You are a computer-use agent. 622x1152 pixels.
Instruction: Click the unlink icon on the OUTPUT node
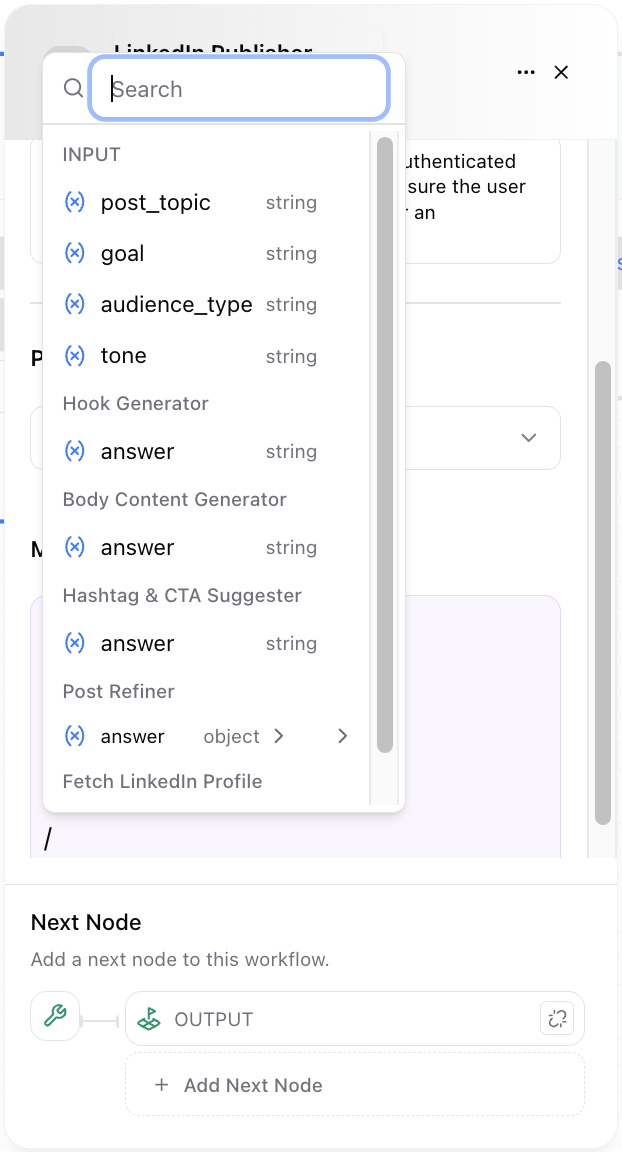click(x=557, y=1018)
